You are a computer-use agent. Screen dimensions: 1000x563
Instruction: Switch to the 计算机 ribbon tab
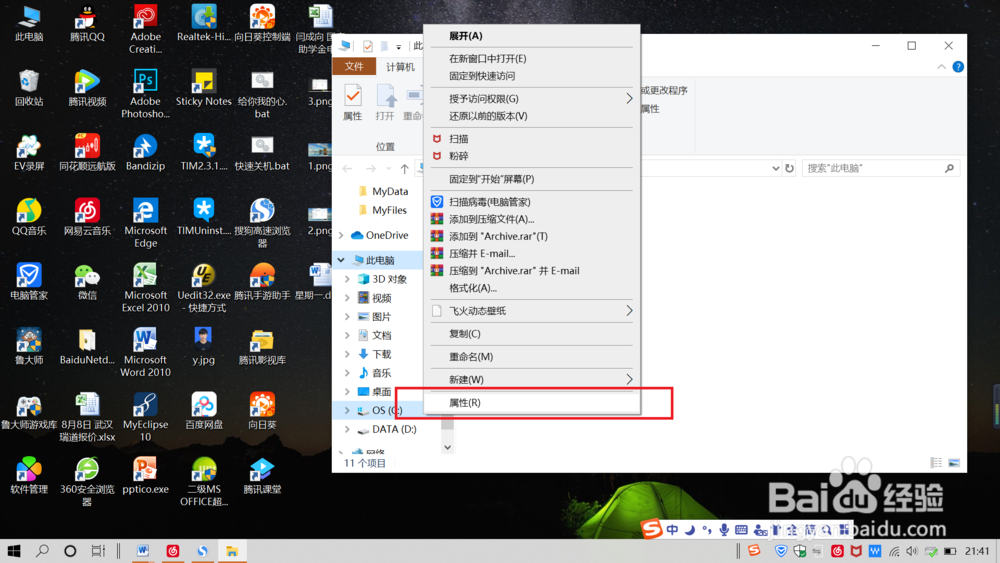400,67
